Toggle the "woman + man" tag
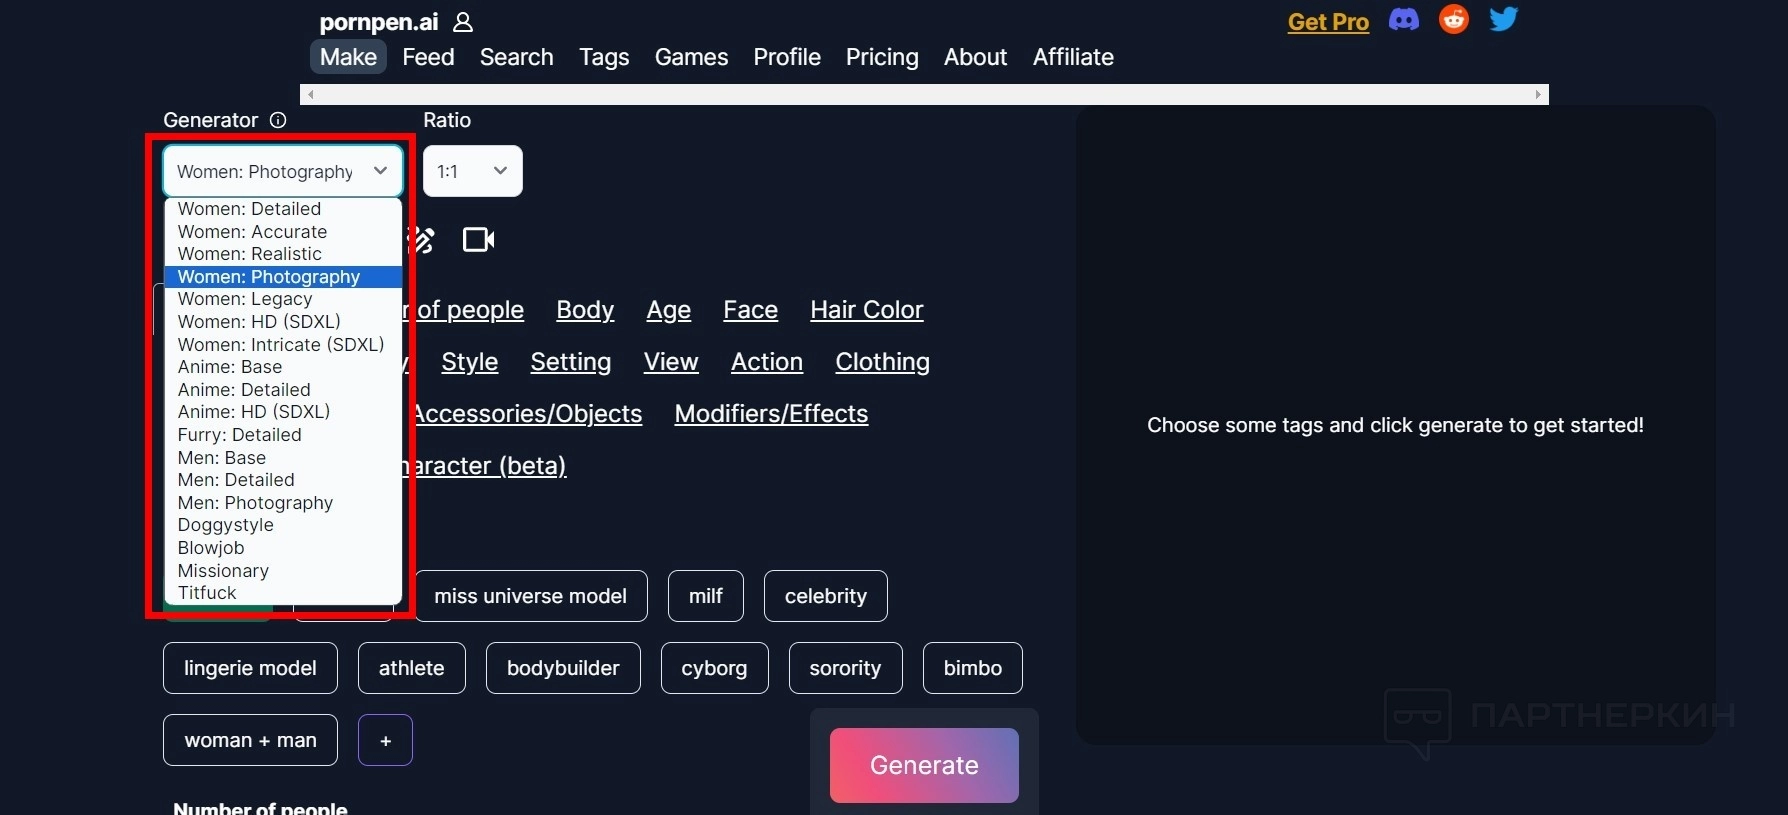The width and height of the screenshot is (1788, 815). coord(250,740)
